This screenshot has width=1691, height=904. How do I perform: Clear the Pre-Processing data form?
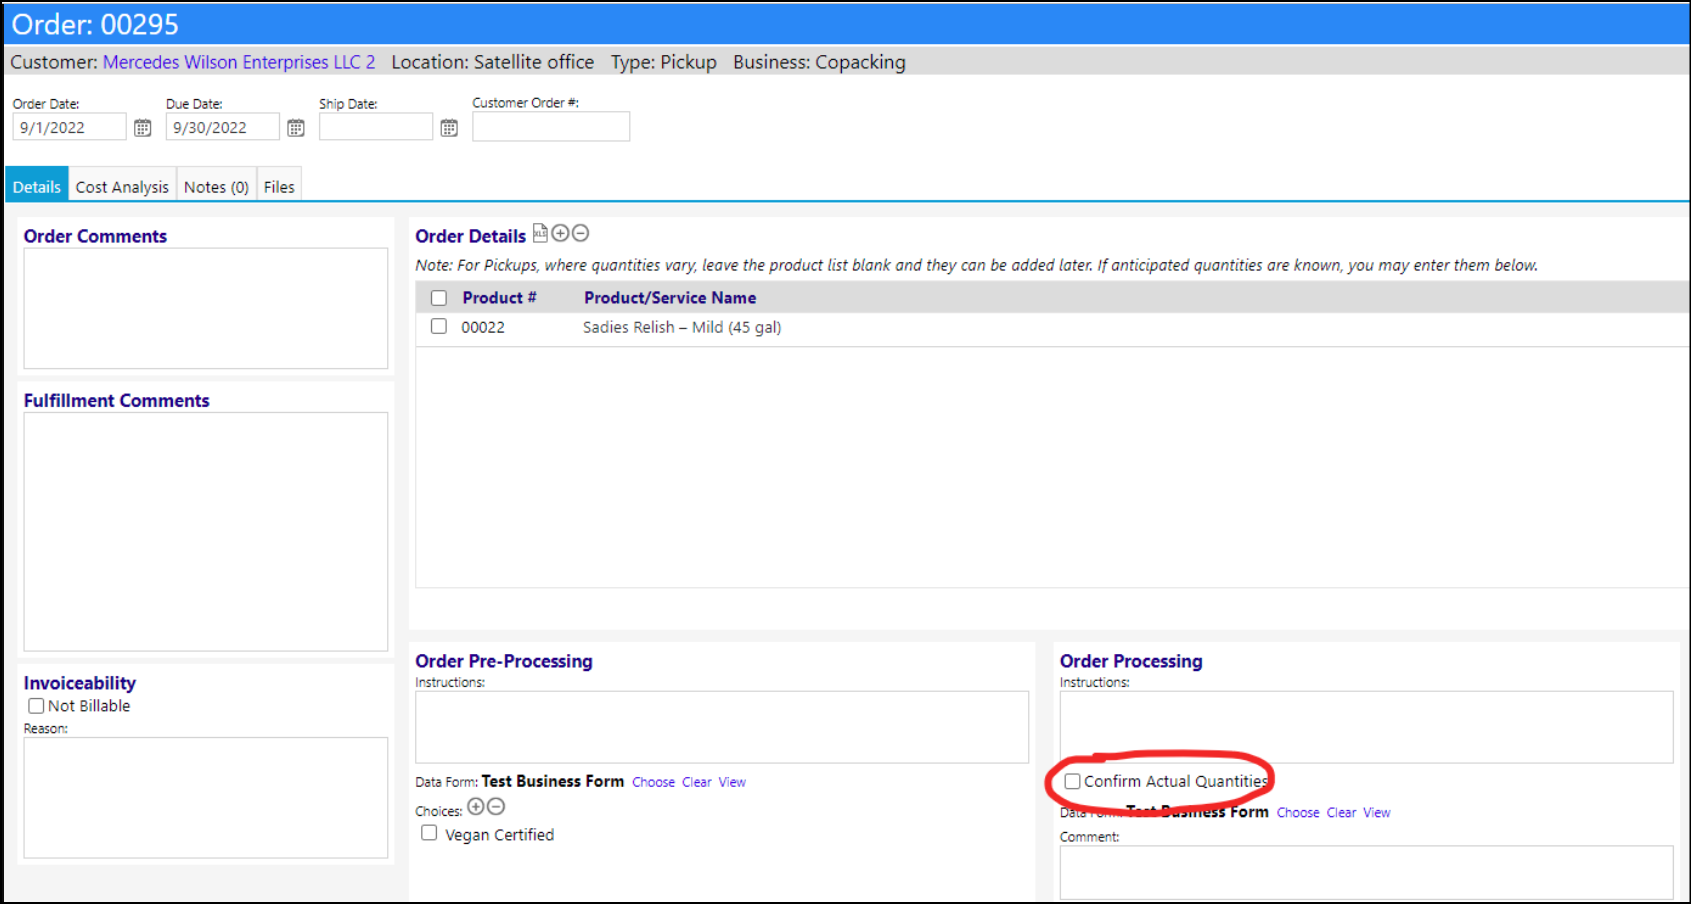coord(697,782)
